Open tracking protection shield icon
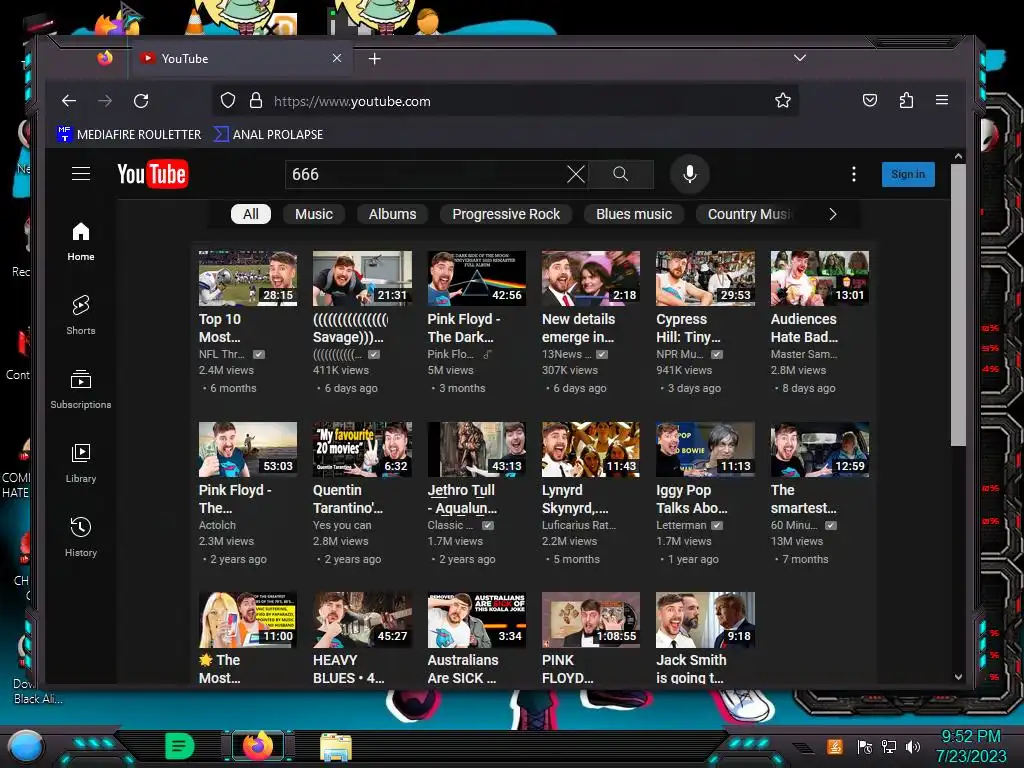 coord(227,101)
